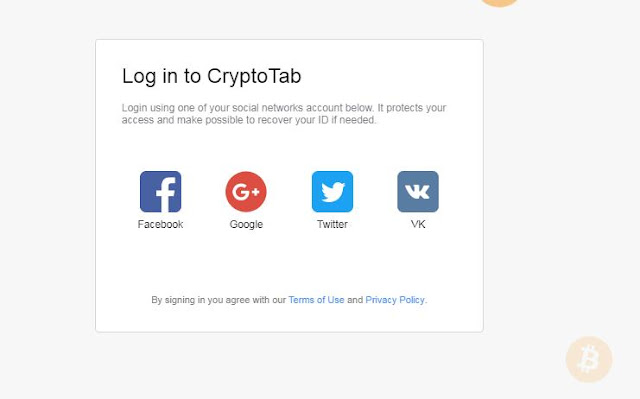
Task: Click the "VK" text label
Action: [x=418, y=224]
